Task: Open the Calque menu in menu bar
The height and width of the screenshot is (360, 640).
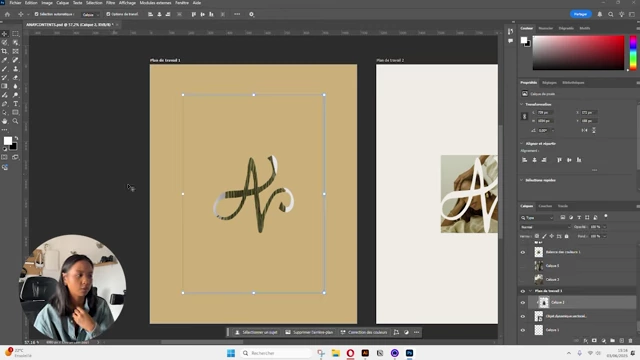Action: [62, 3]
